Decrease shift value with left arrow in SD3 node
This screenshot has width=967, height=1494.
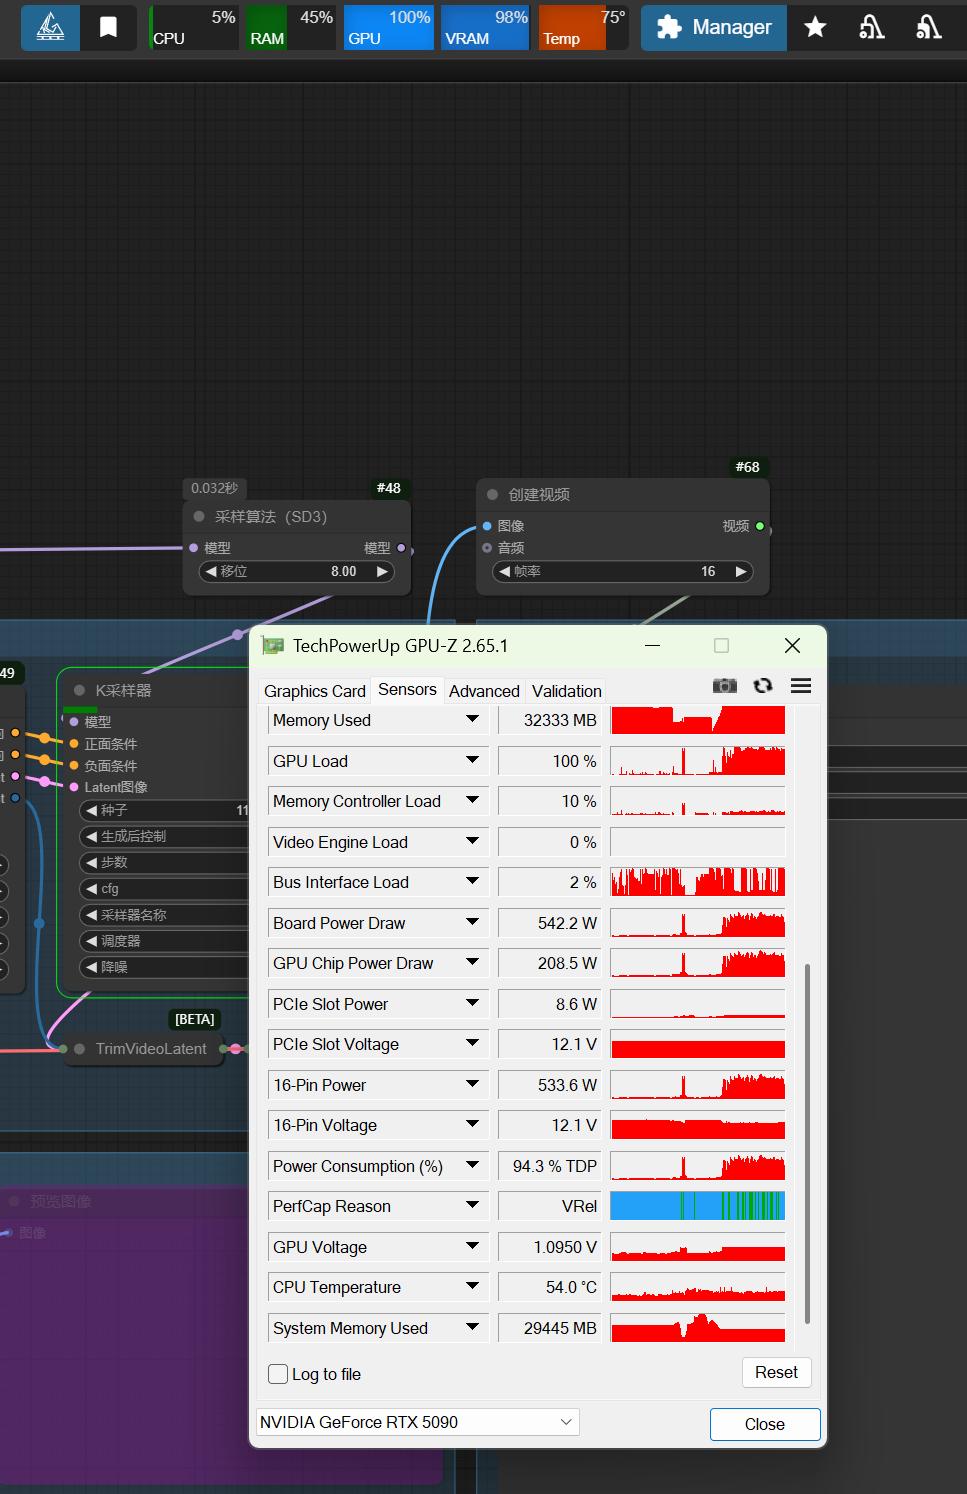coord(211,571)
